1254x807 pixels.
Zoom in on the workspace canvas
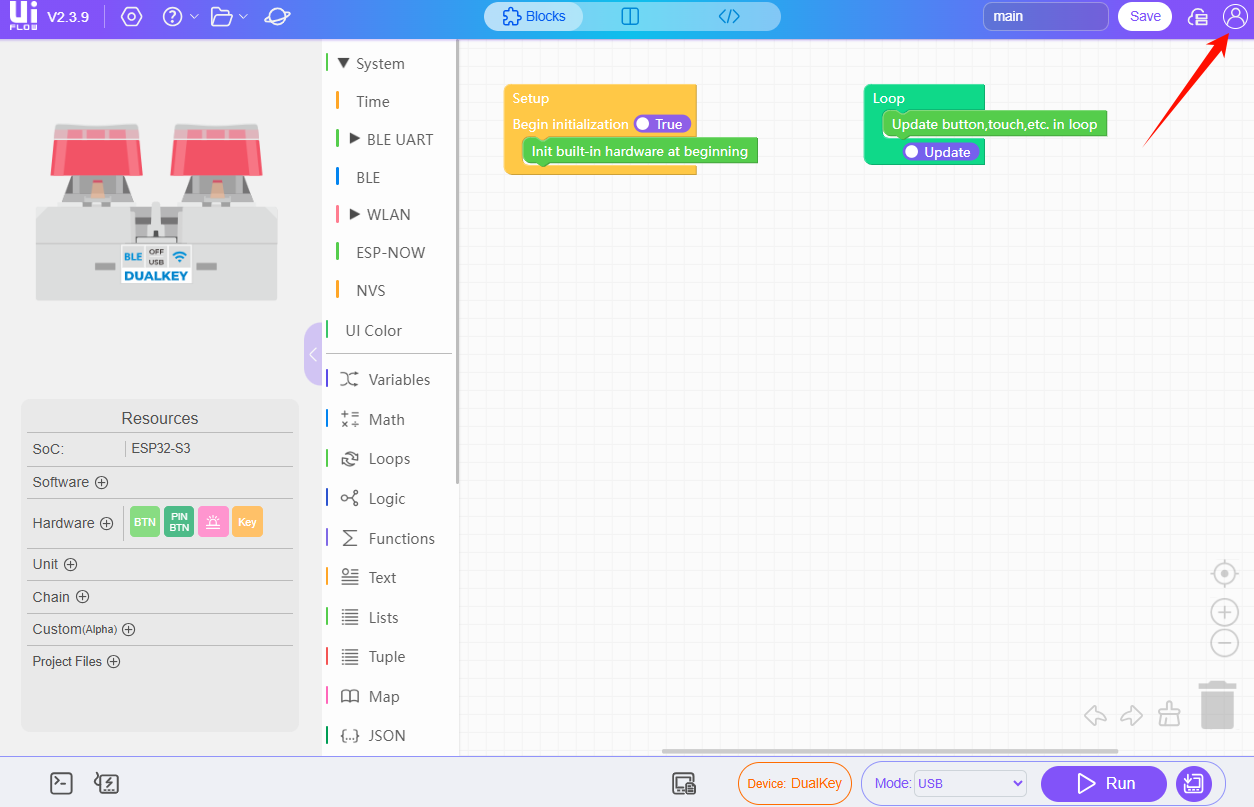[x=1224, y=612]
